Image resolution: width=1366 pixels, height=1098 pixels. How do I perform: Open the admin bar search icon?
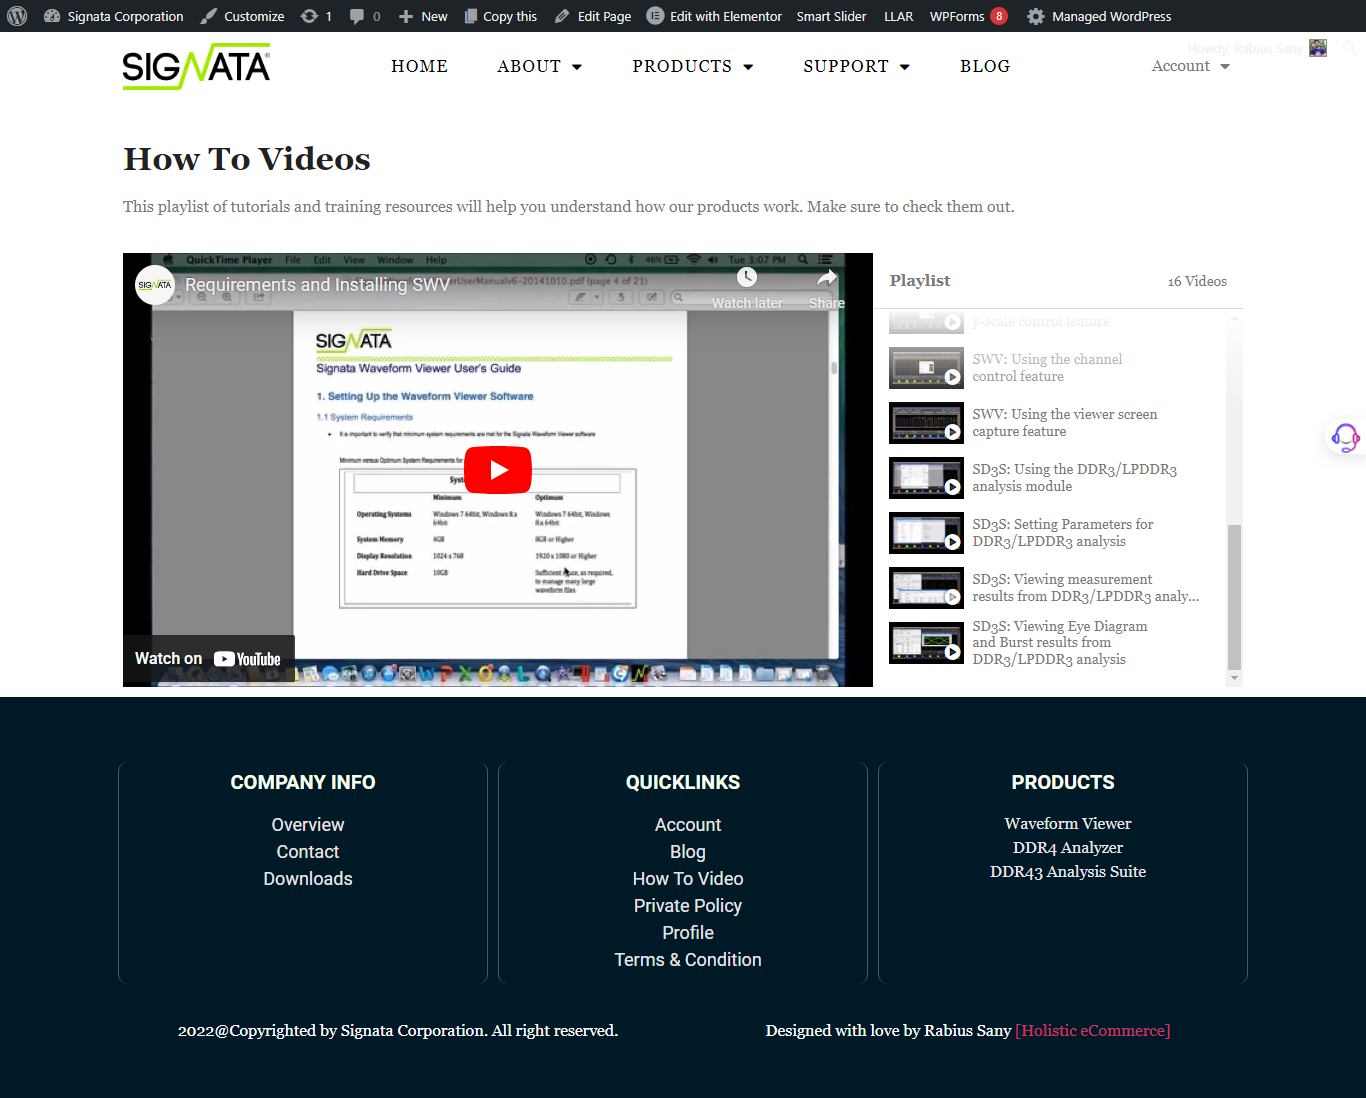pyautogui.click(x=1349, y=47)
